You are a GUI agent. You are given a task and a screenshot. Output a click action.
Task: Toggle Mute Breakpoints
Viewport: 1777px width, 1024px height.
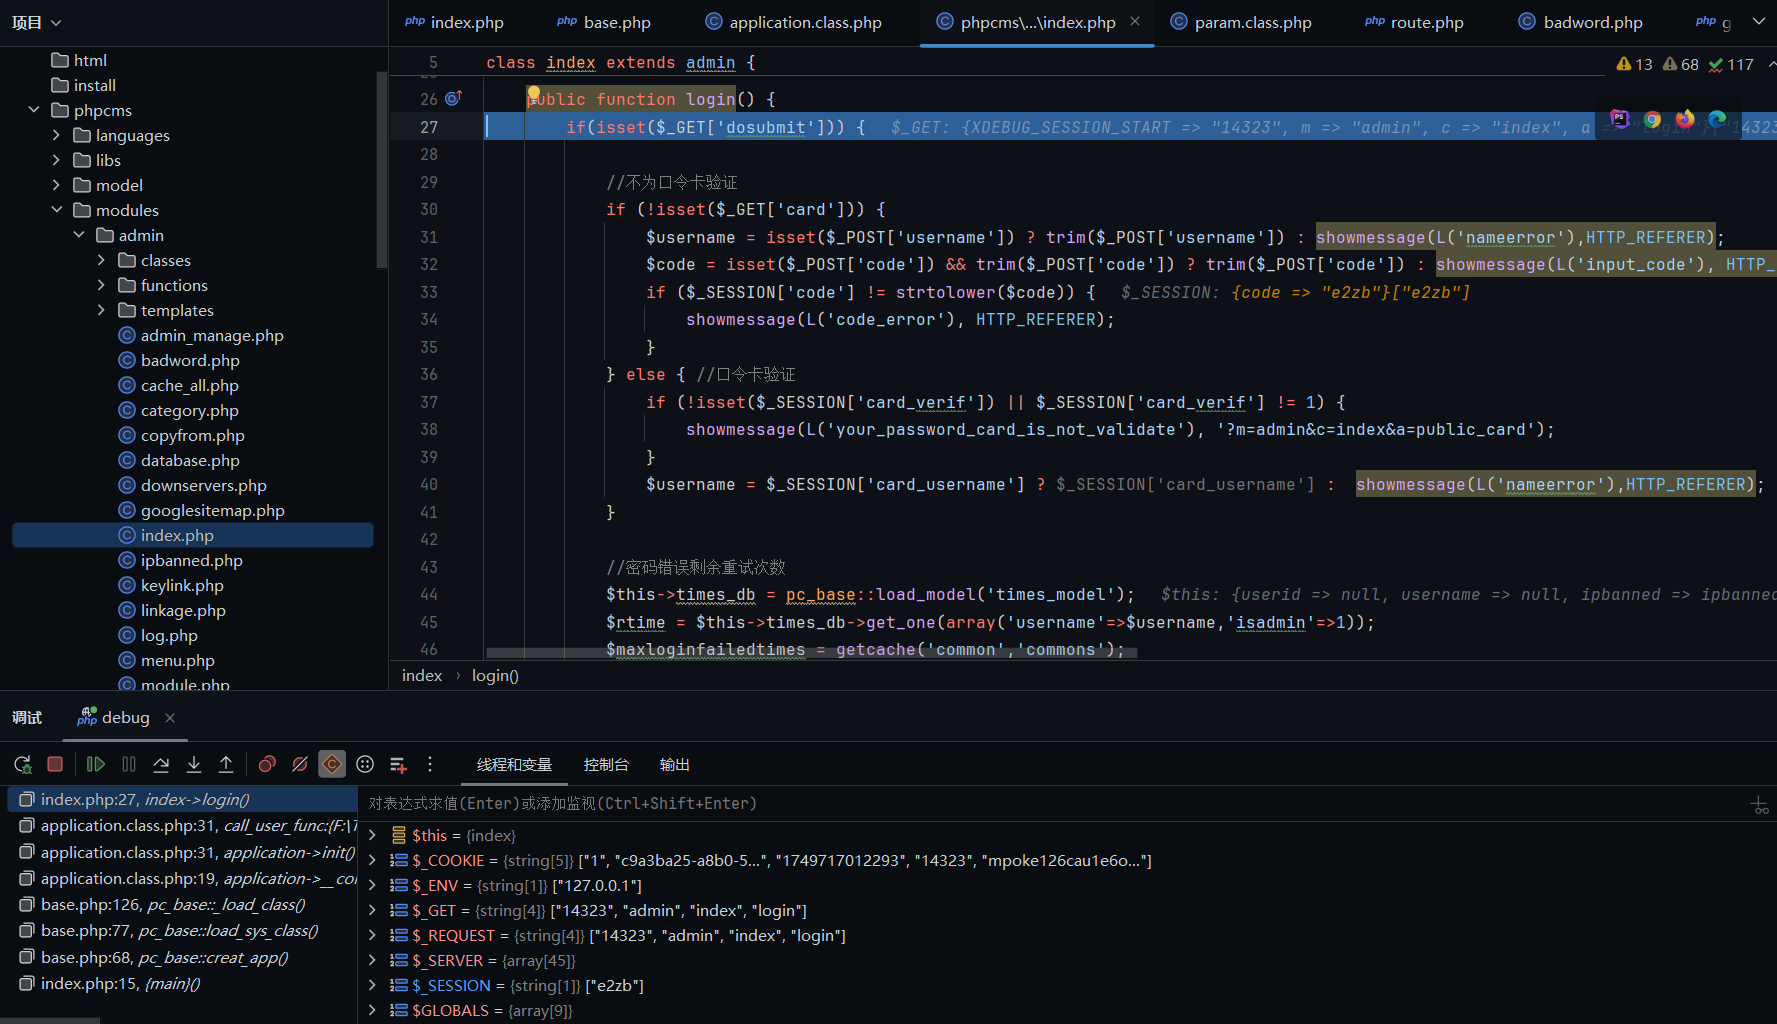pyautogui.click(x=299, y=765)
